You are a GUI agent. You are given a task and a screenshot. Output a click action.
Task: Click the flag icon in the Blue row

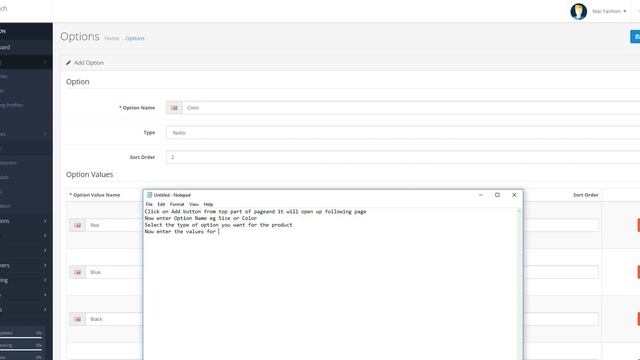(x=78, y=272)
